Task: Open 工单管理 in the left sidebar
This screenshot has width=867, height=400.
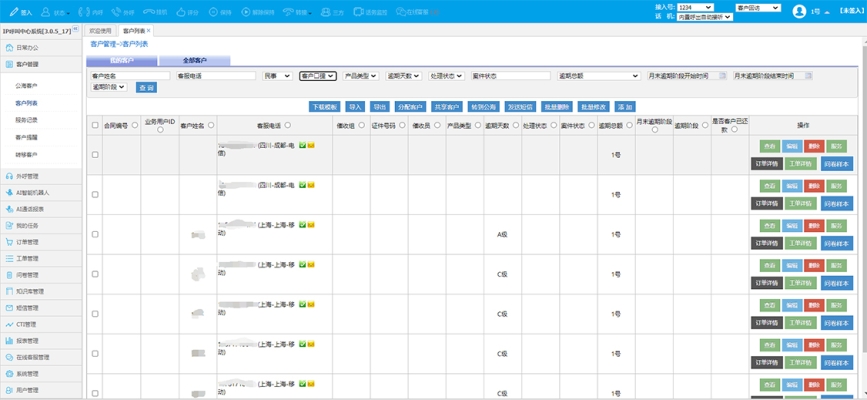Action: pyautogui.click(x=27, y=258)
